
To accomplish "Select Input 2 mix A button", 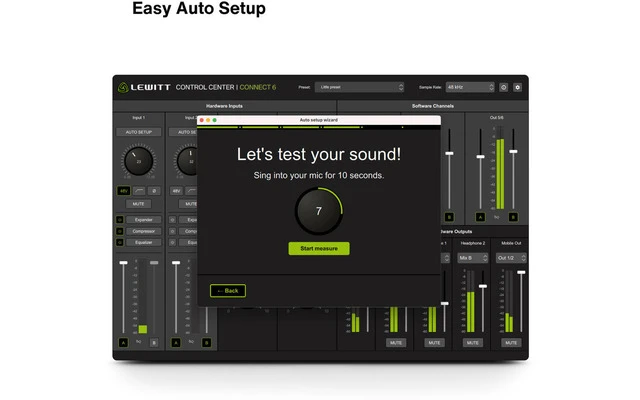I will coord(176,342).
